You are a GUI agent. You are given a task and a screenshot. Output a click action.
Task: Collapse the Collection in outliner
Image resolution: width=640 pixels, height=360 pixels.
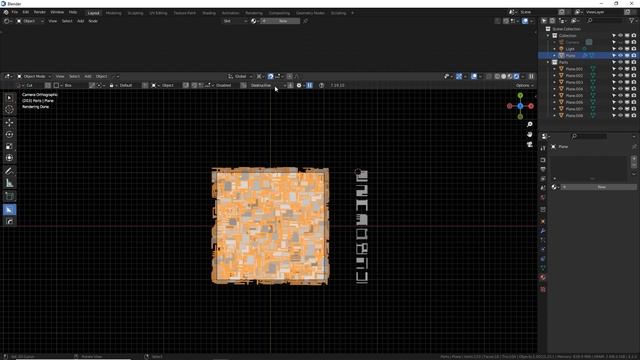tap(548, 36)
